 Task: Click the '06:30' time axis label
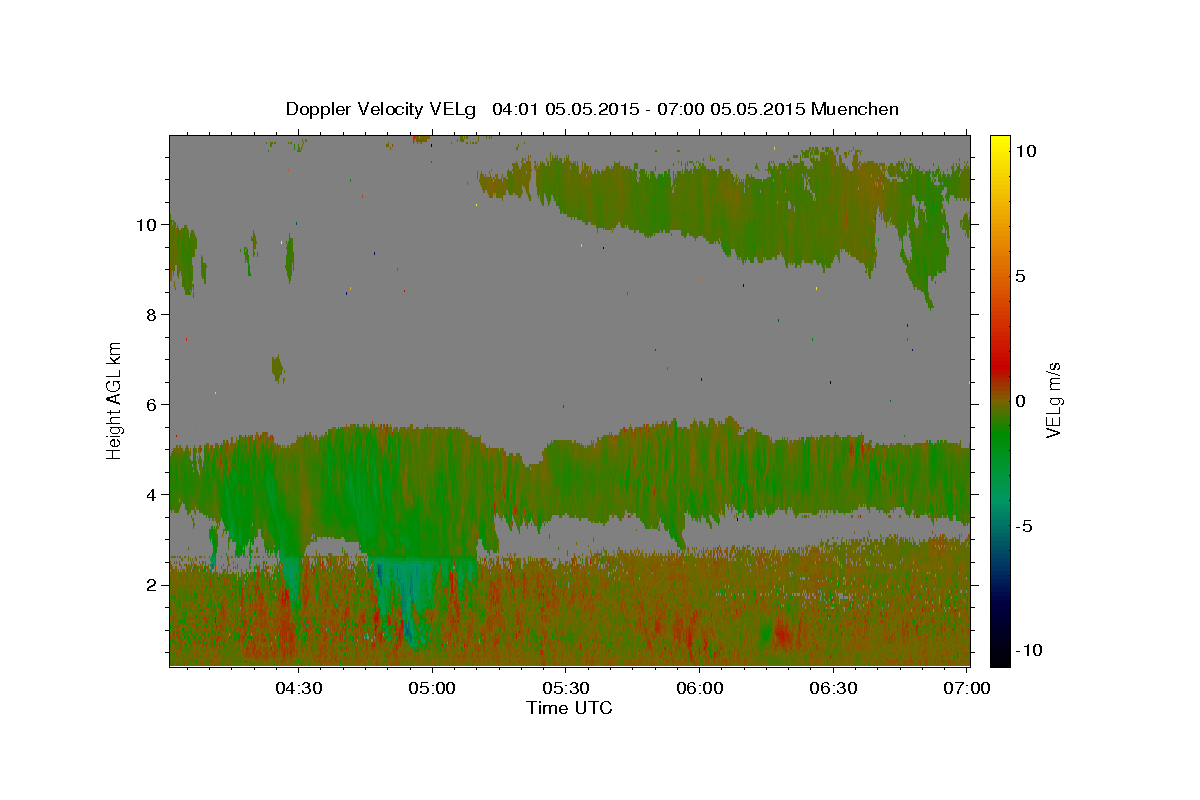[834, 689]
